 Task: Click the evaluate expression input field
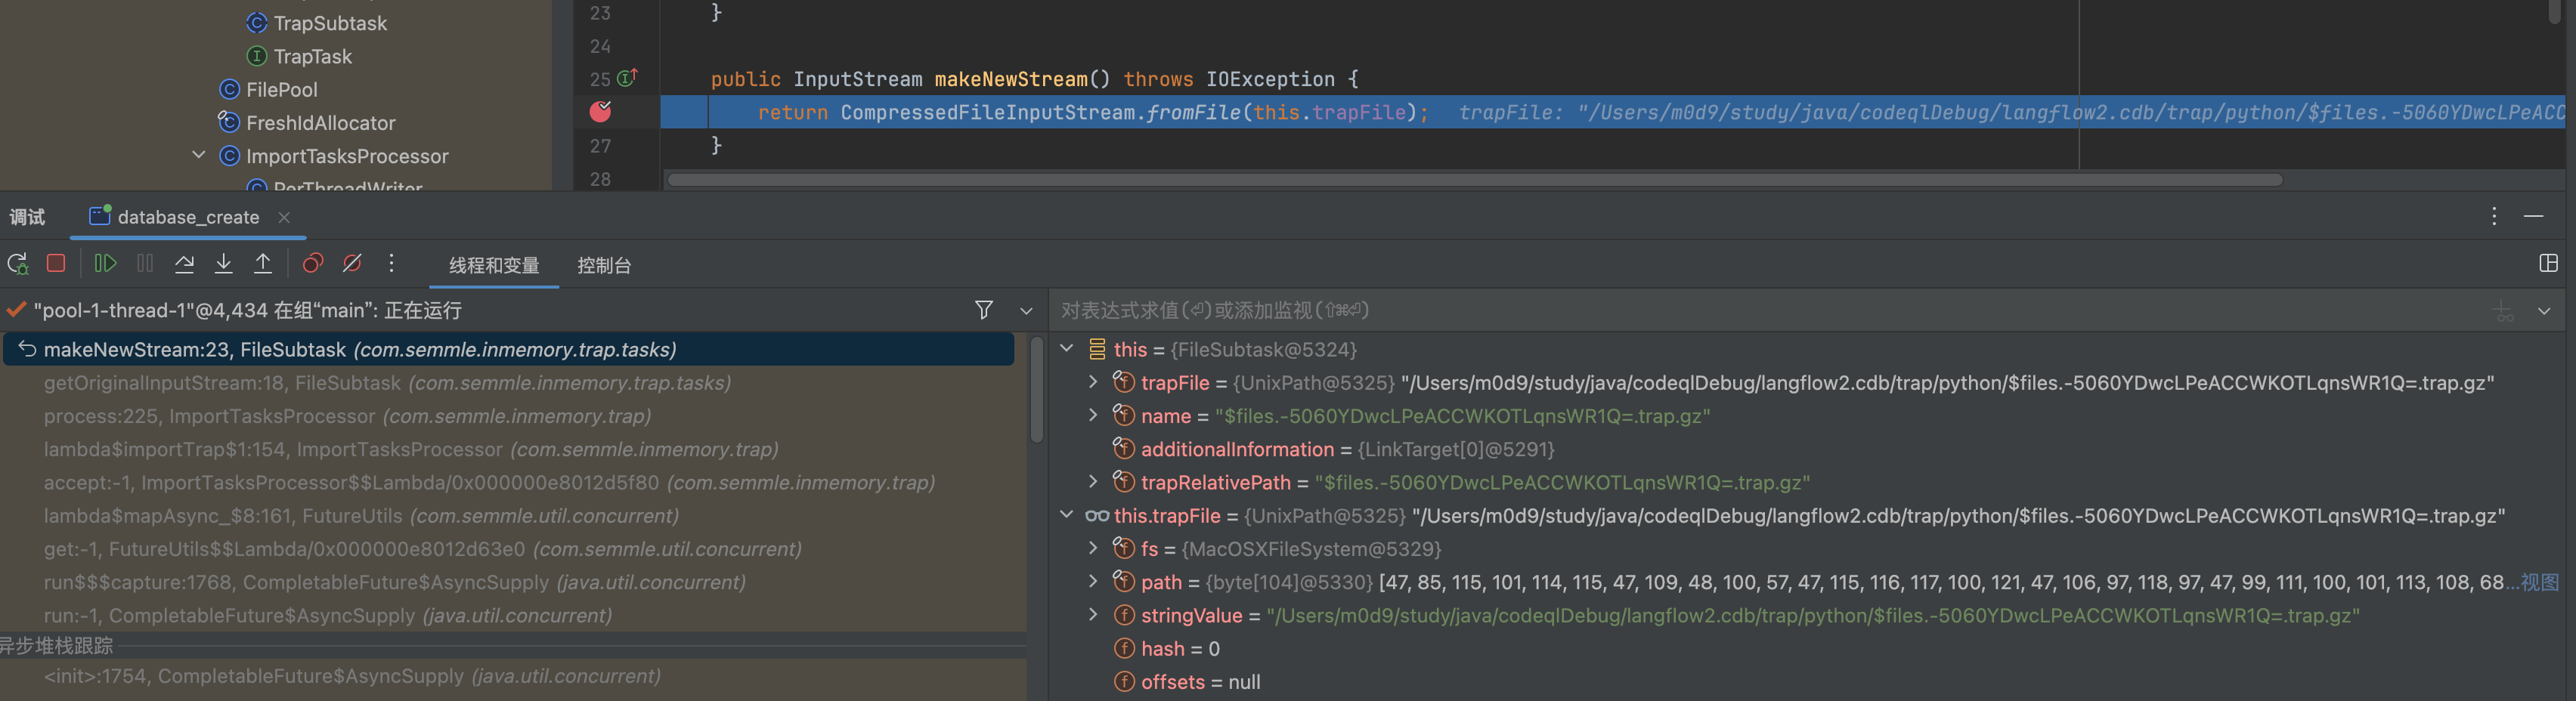1770,310
